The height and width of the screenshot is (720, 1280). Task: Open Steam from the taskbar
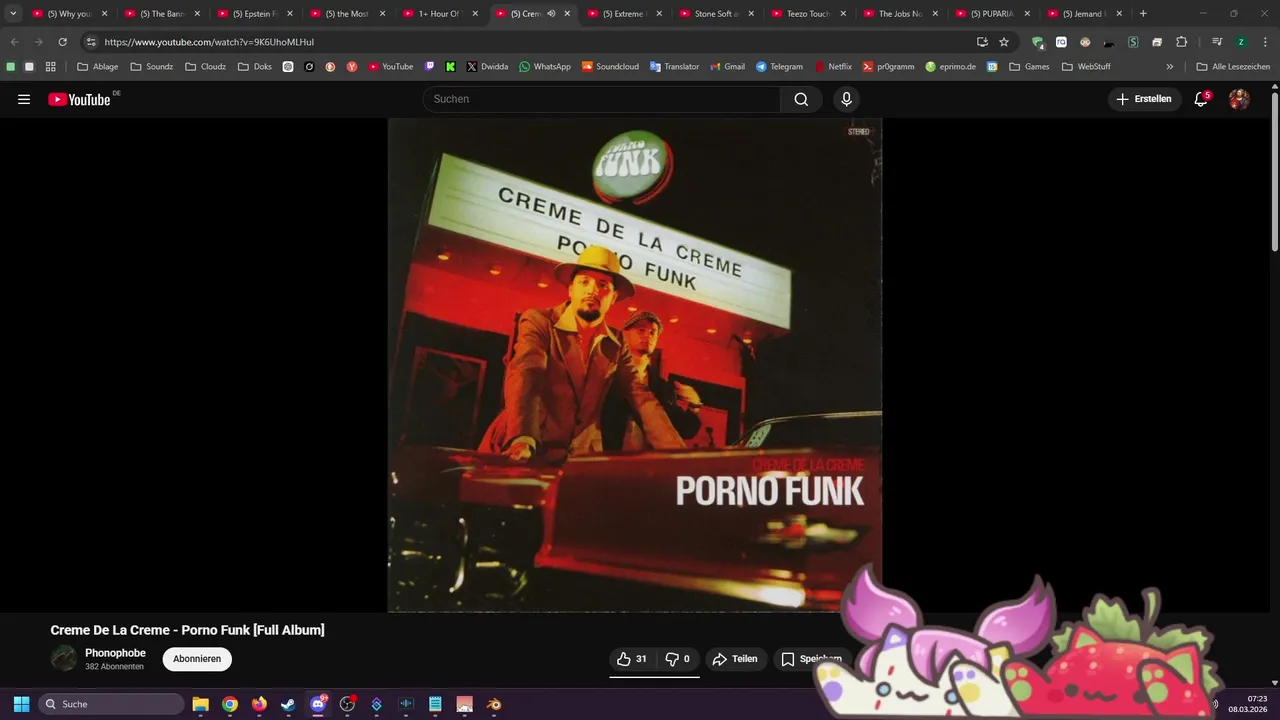(x=288, y=704)
